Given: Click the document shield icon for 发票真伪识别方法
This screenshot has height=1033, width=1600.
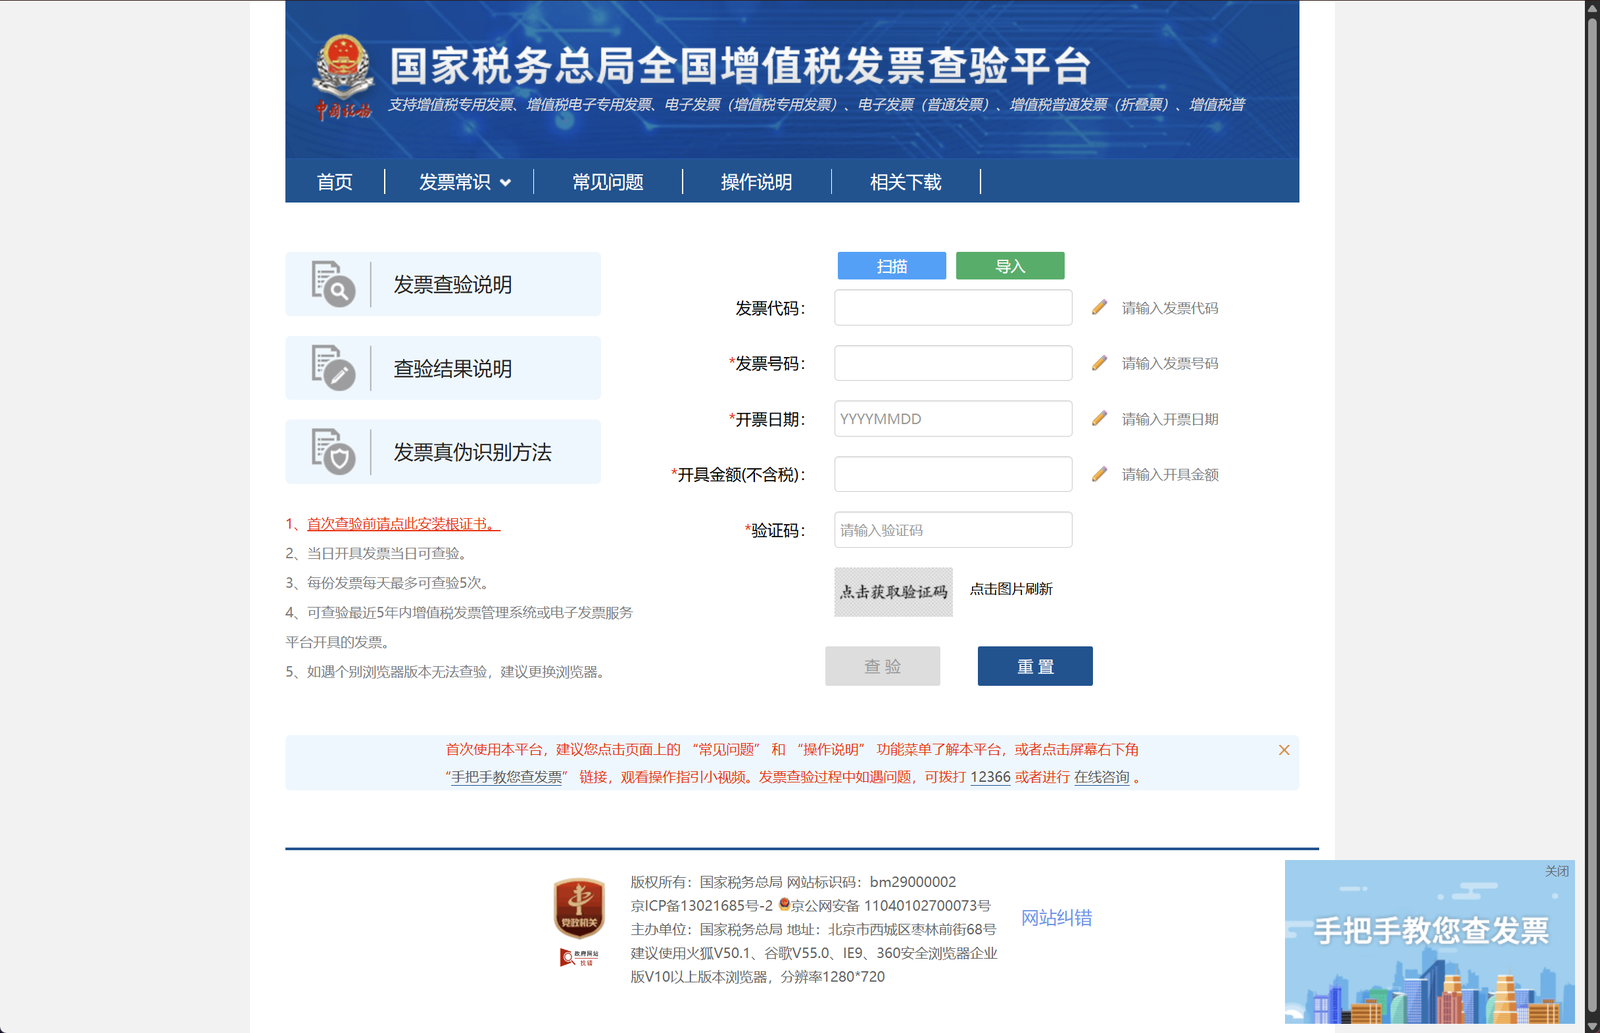Looking at the screenshot, I should pos(333,452).
